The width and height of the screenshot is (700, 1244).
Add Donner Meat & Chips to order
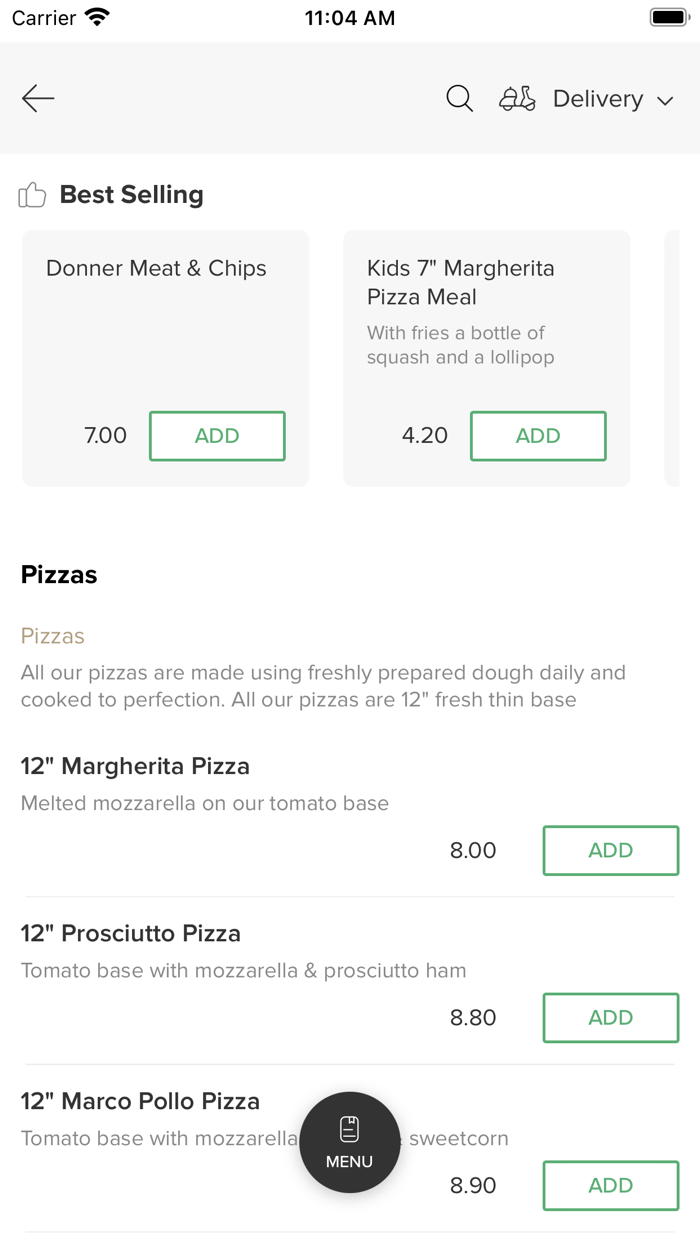217,436
